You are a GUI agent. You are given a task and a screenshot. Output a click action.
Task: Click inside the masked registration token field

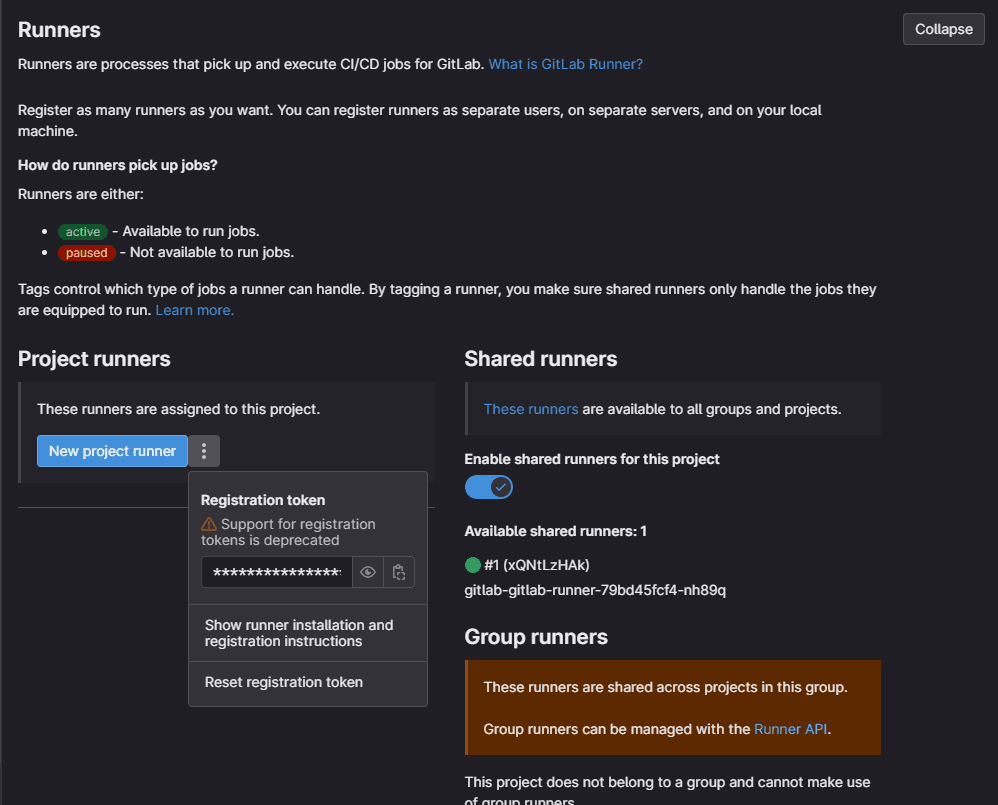pos(276,572)
